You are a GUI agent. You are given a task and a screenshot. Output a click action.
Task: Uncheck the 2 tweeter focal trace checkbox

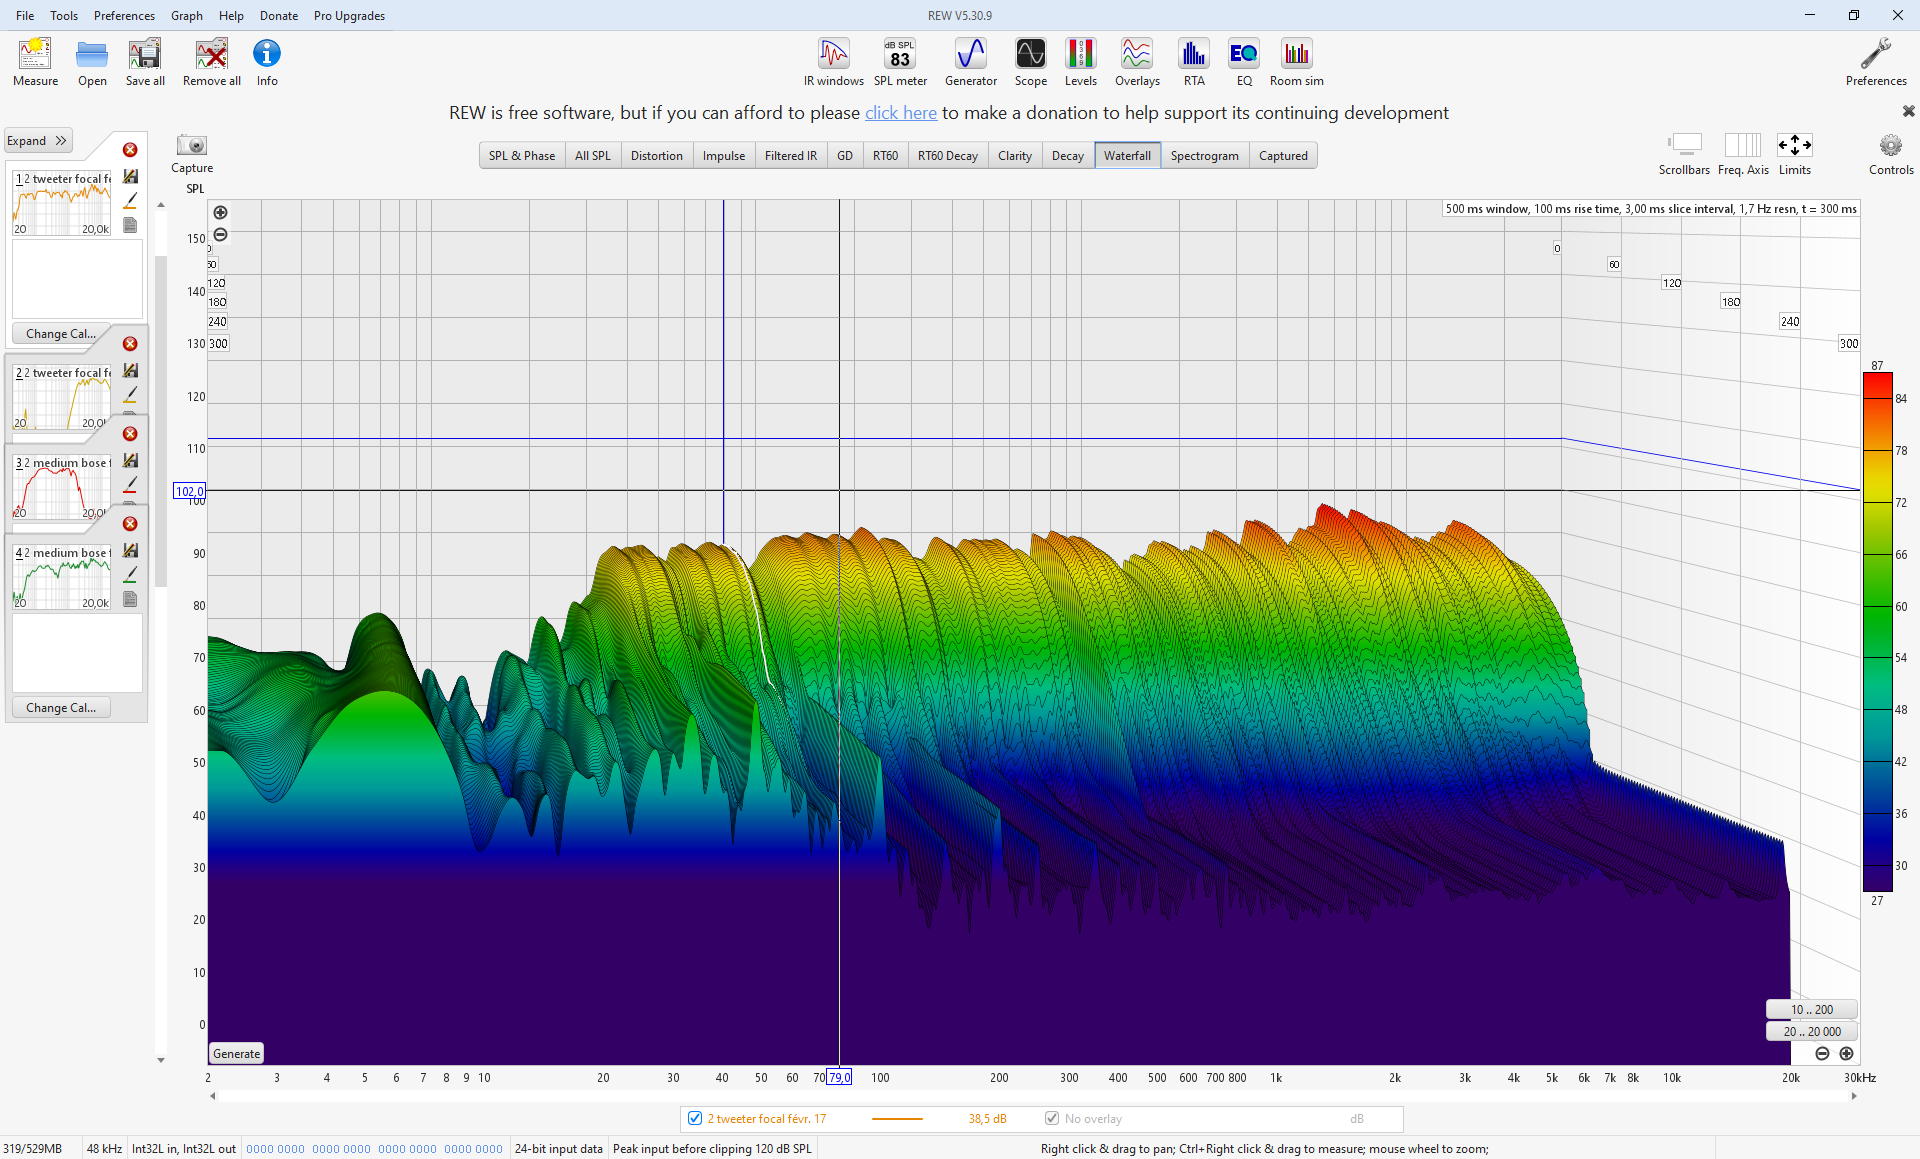[695, 1118]
